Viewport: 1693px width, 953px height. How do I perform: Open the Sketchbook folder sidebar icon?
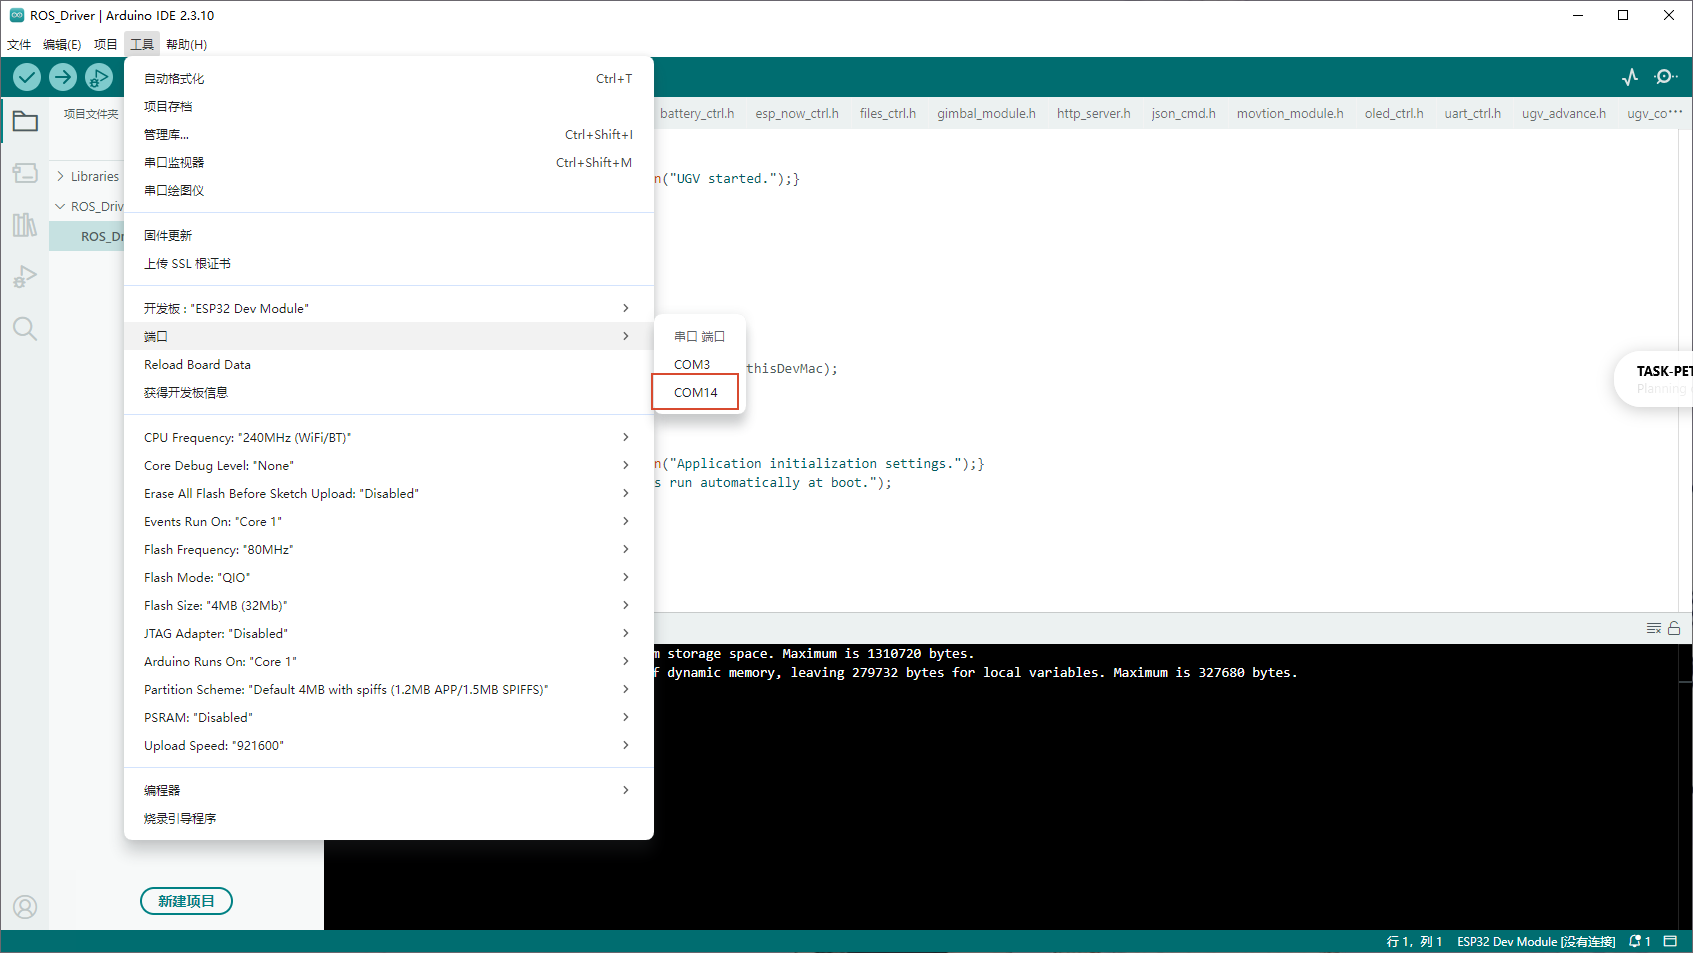[x=25, y=122]
